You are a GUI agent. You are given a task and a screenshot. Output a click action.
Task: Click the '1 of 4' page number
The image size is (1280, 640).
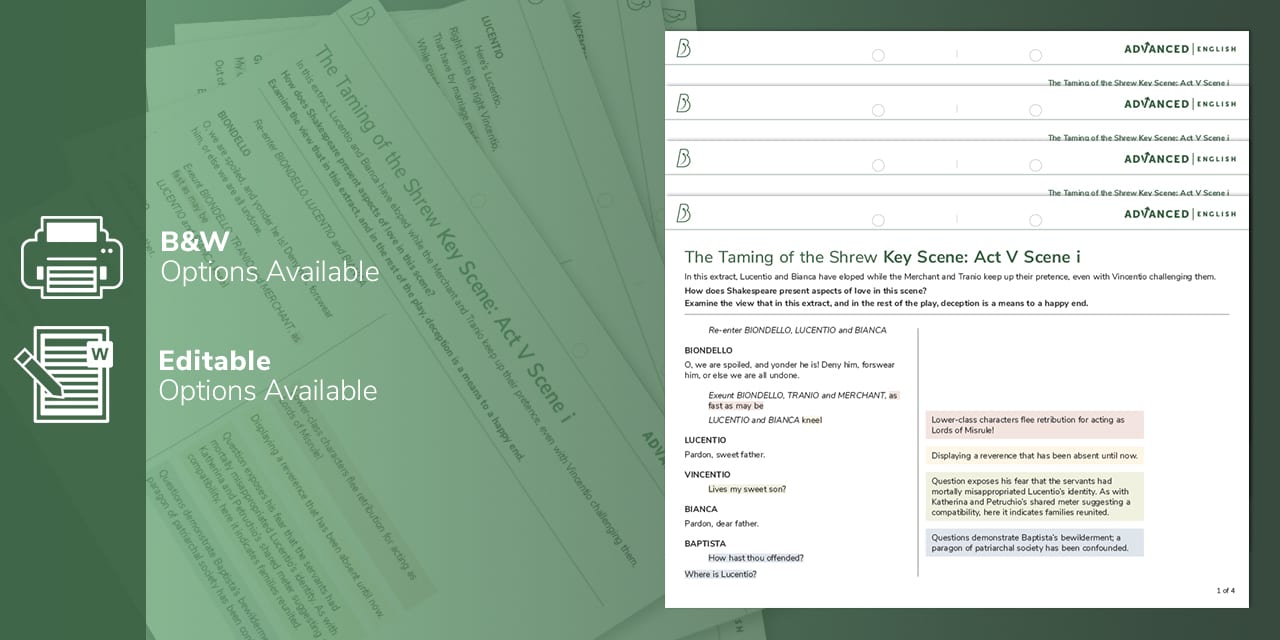[1225, 591]
